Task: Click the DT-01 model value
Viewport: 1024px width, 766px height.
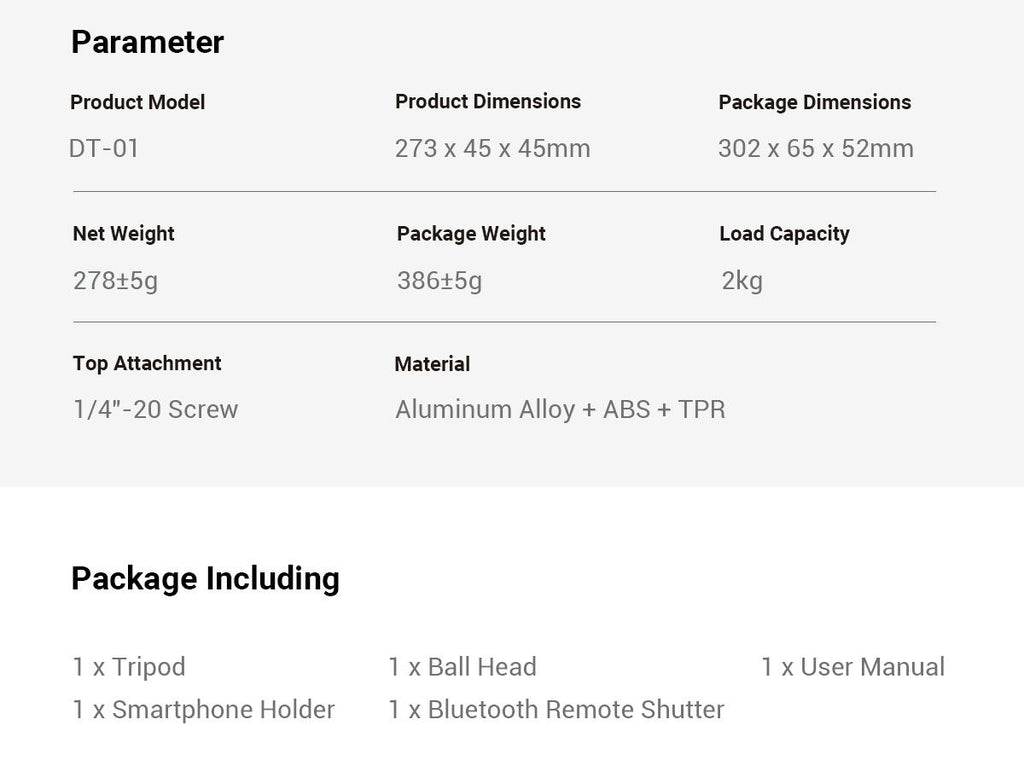Action: [x=104, y=148]
